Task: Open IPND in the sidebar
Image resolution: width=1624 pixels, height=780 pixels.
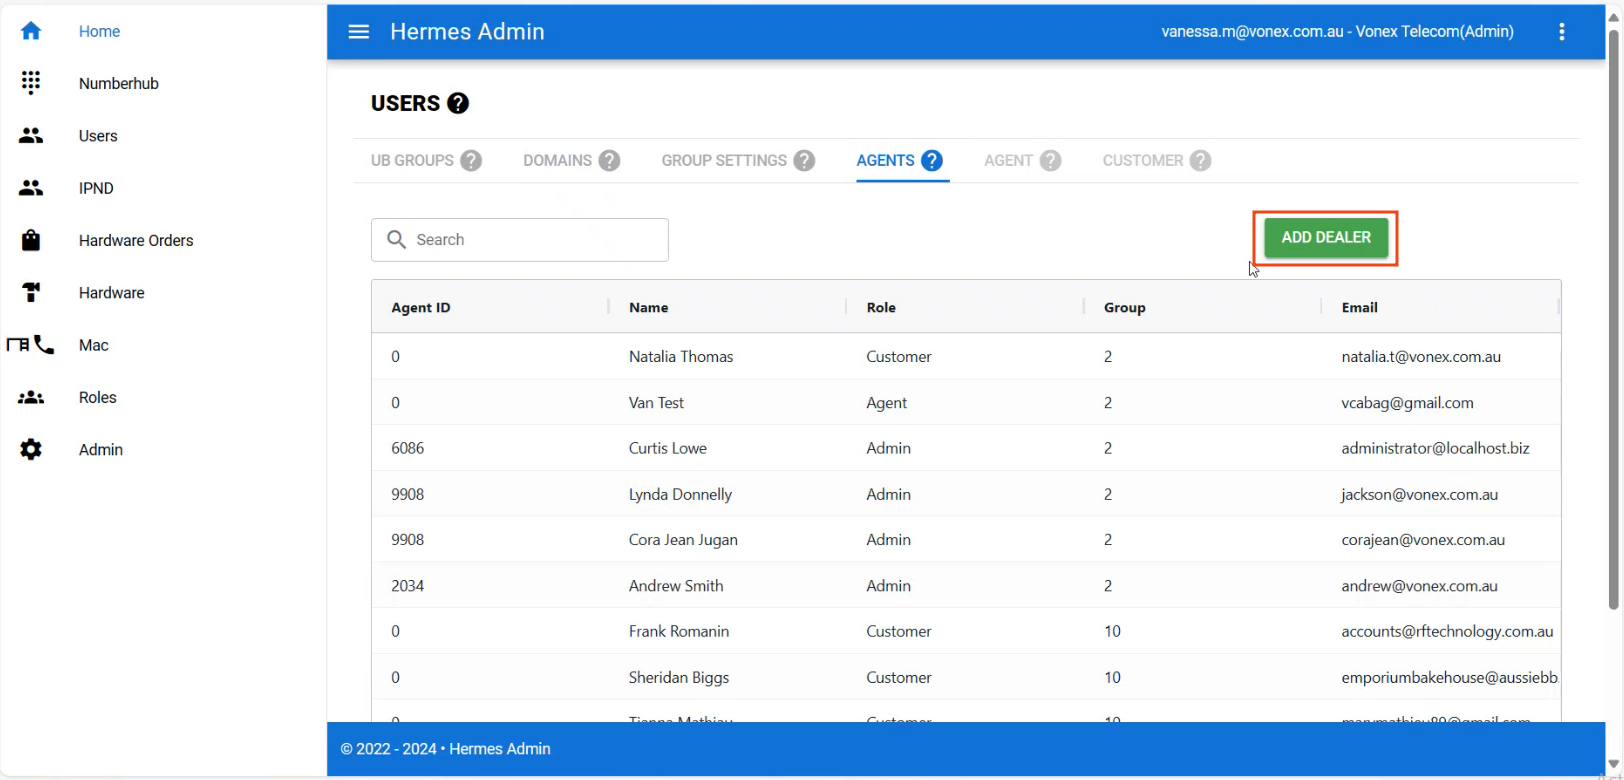Action: click(96, 188)
